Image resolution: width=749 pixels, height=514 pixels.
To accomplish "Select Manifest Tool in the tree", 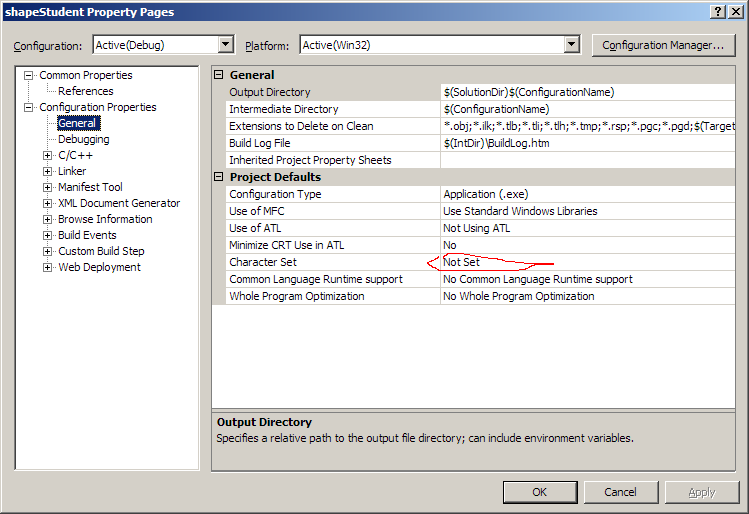I will 90,187.
